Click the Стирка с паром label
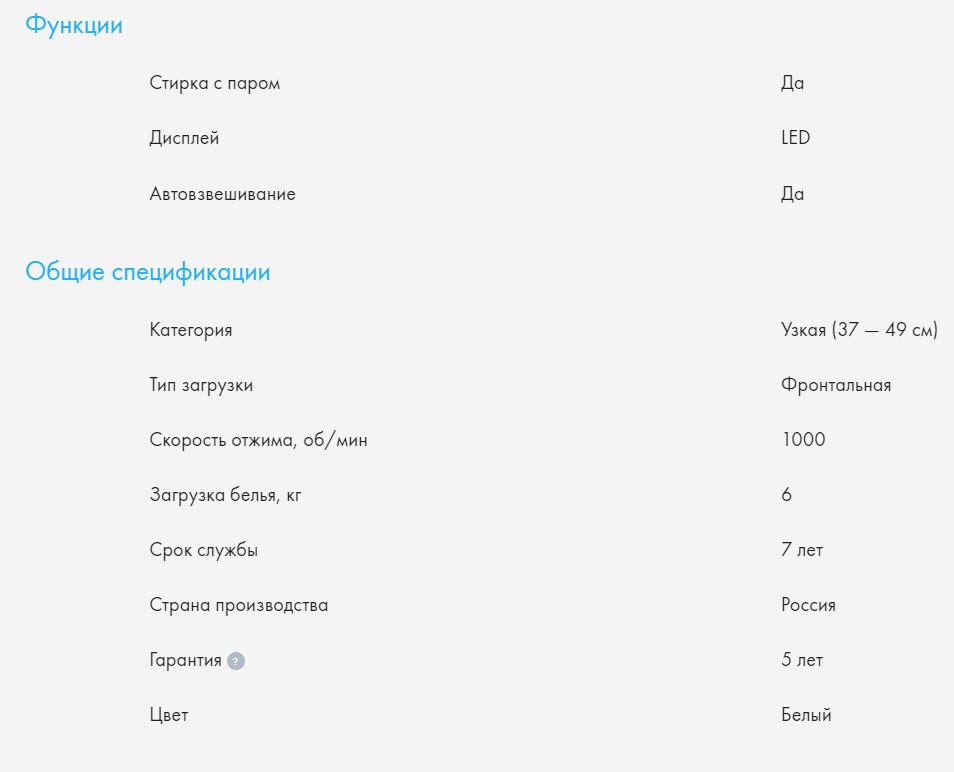Viewport: 954px width, 772px height. [x=215, y=83]
